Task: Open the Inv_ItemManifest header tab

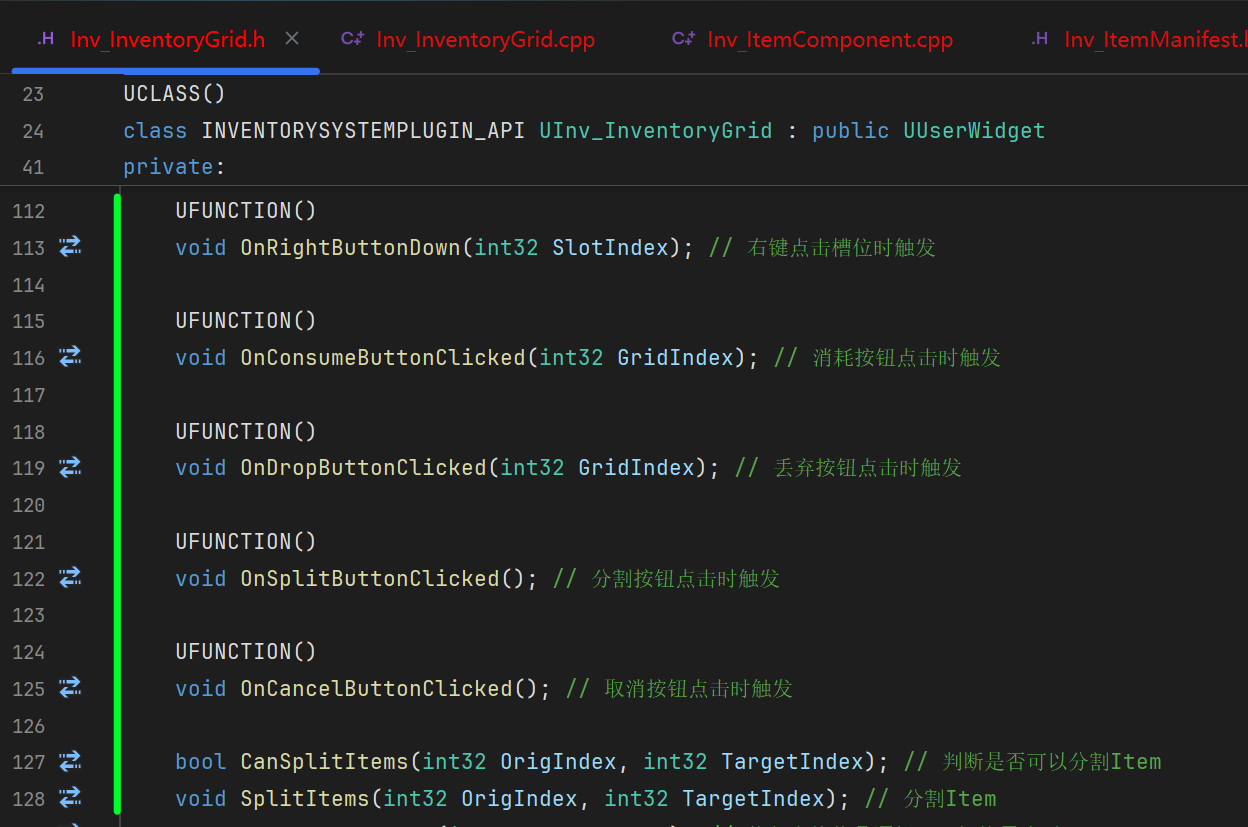Action: 1139,40
